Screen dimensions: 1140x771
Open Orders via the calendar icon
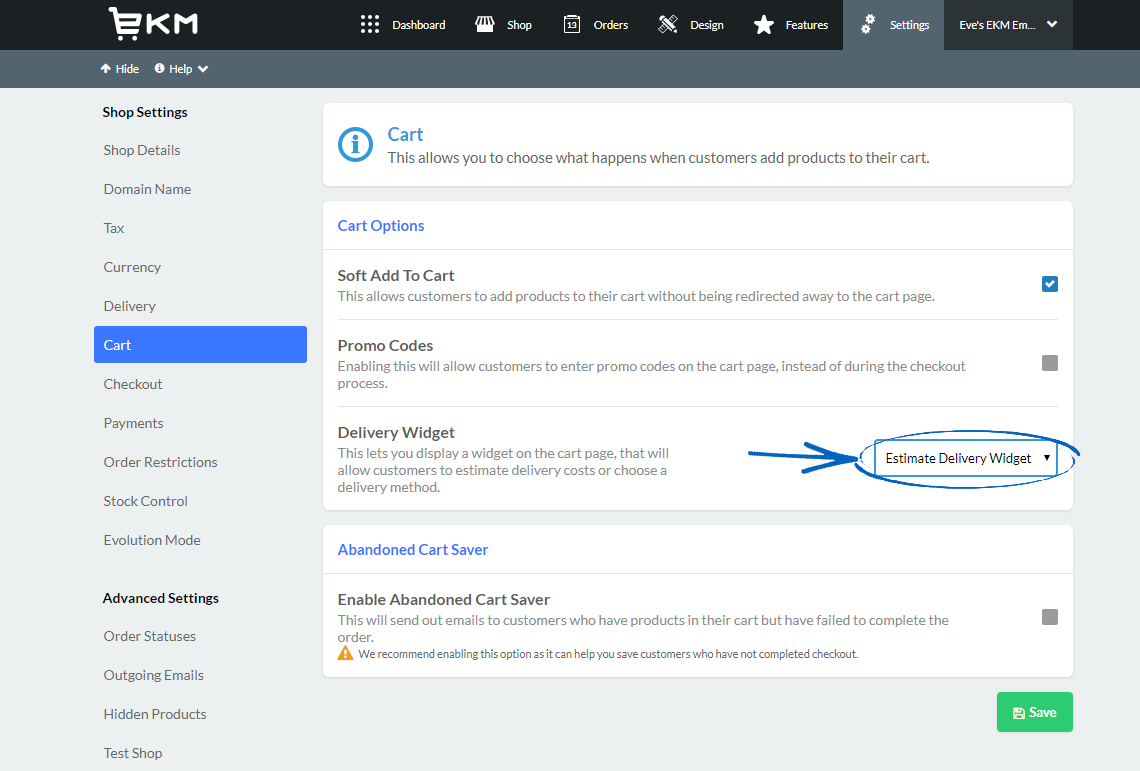pyautogui.click(x=572, y=24)
